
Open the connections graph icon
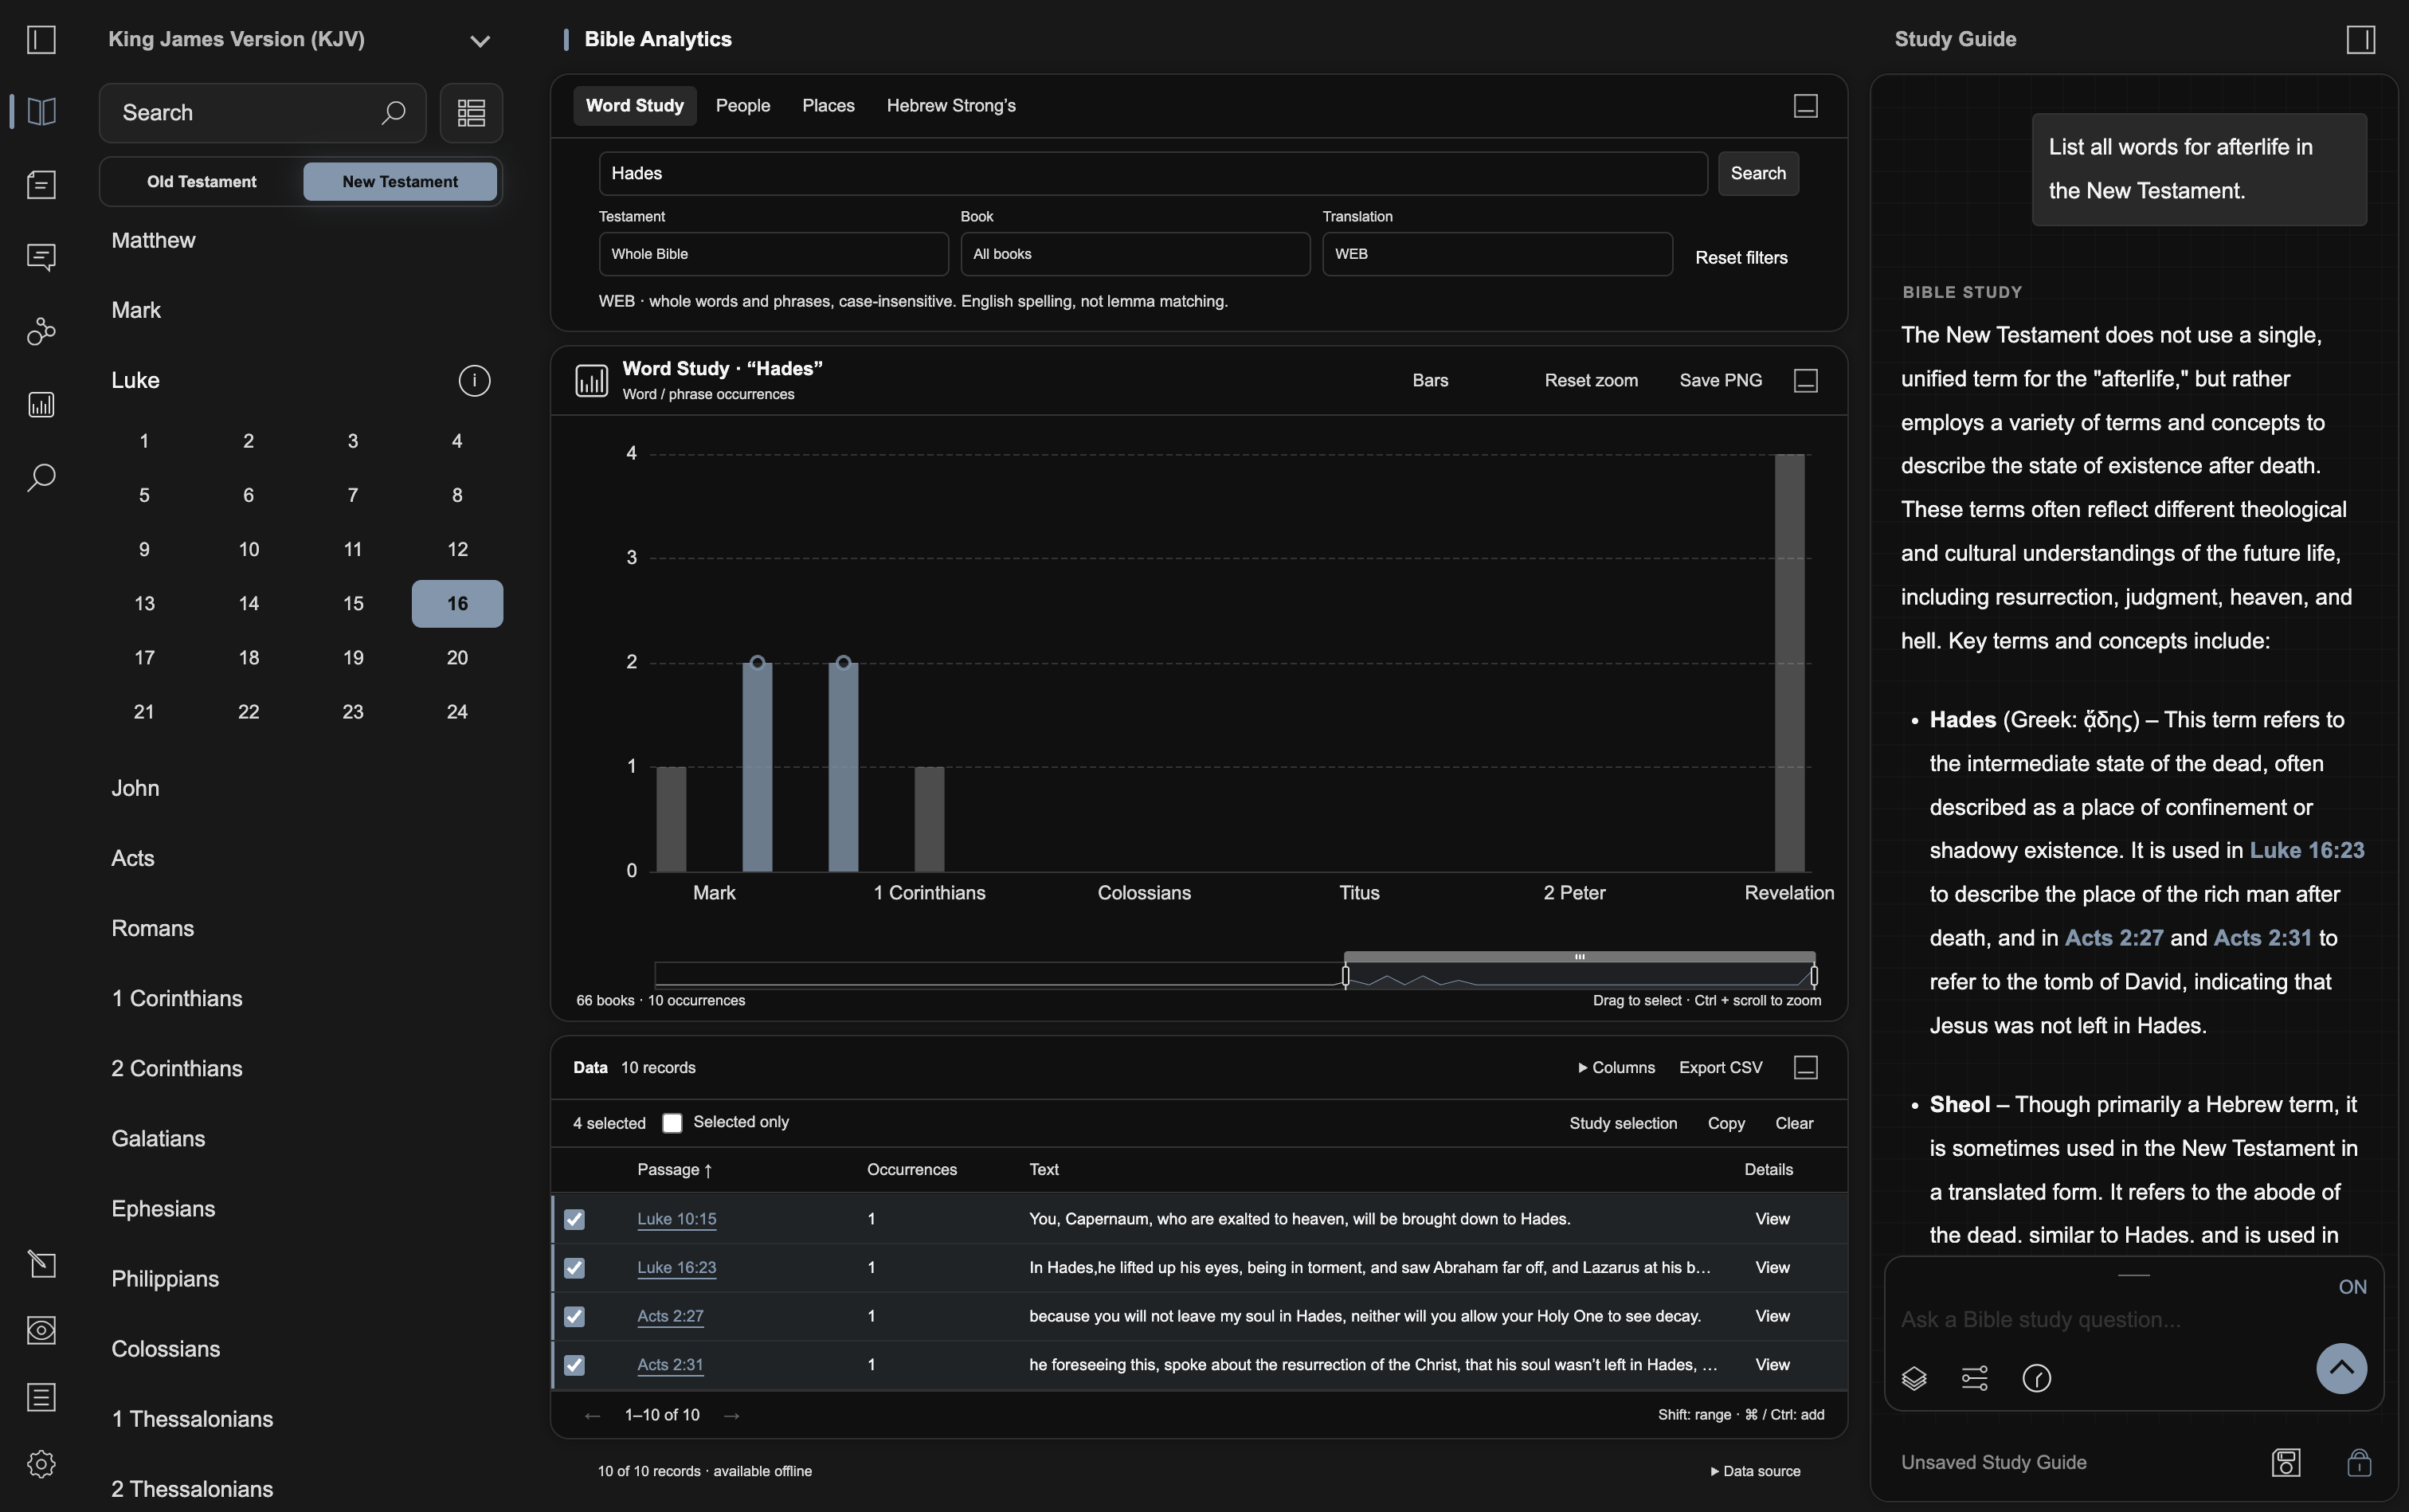tap(41, 331)
